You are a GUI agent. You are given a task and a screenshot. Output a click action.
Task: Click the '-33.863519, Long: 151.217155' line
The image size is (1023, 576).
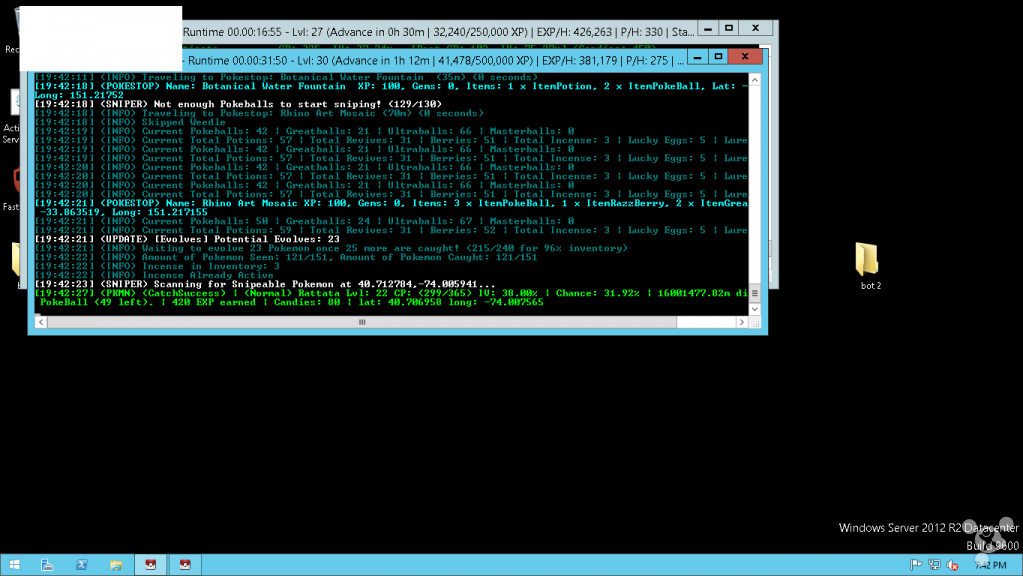[x=124, y=212]
